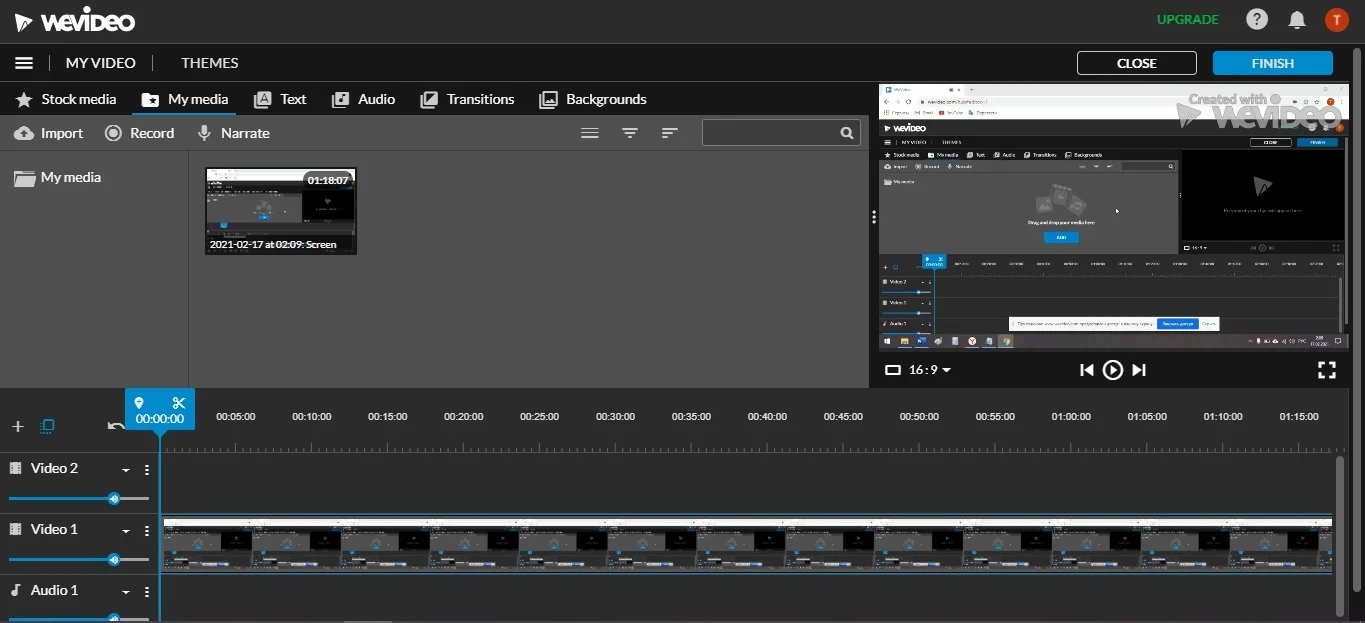The height and width of the screenshot is (623, 1365).
Task: Click the CLOSE button
Action: pos(1137,63)
